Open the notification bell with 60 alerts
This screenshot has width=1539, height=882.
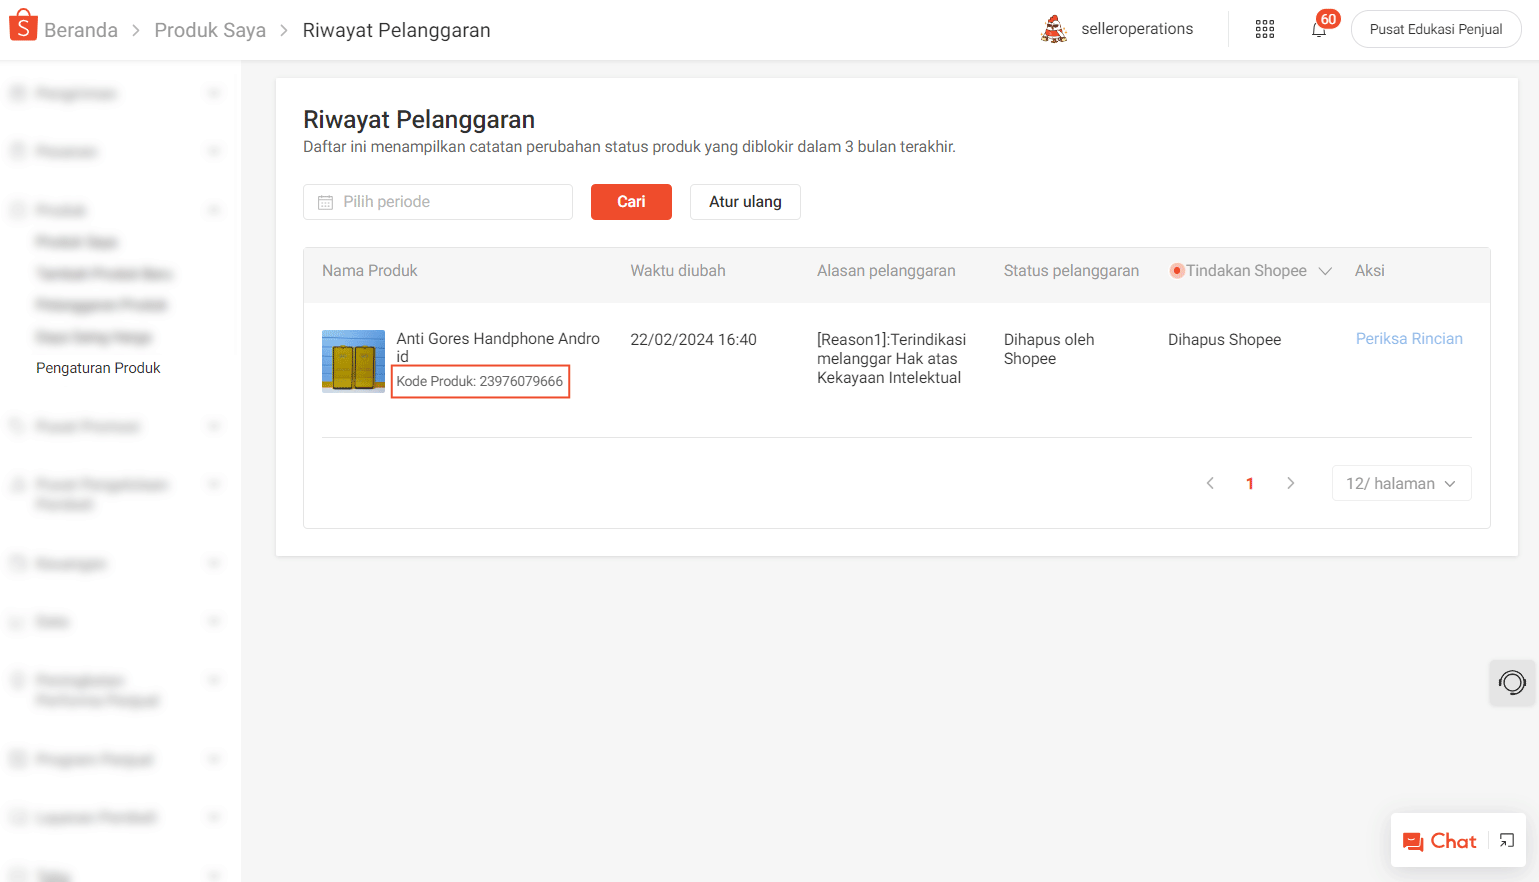[x=1317, y=30]
